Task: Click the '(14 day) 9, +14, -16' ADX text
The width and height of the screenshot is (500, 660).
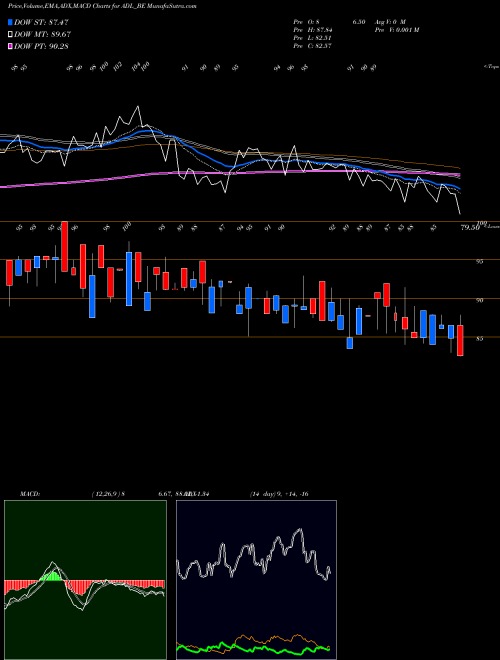Action: click(x=279, y=494)
